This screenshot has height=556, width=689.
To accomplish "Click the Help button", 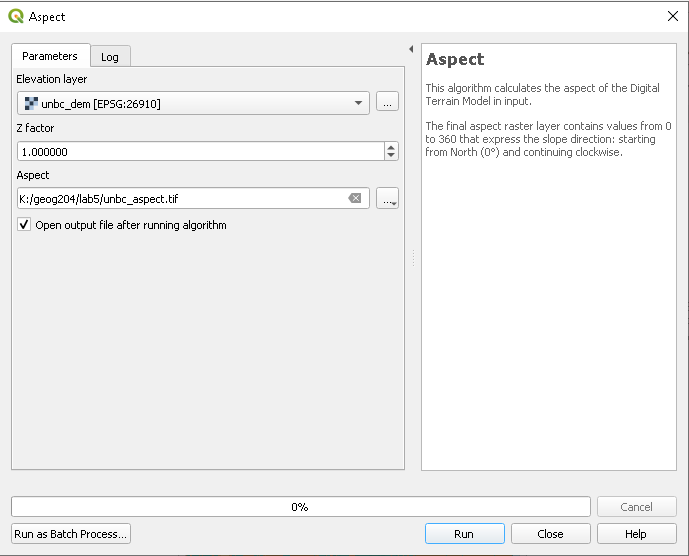I will [636, 534].
